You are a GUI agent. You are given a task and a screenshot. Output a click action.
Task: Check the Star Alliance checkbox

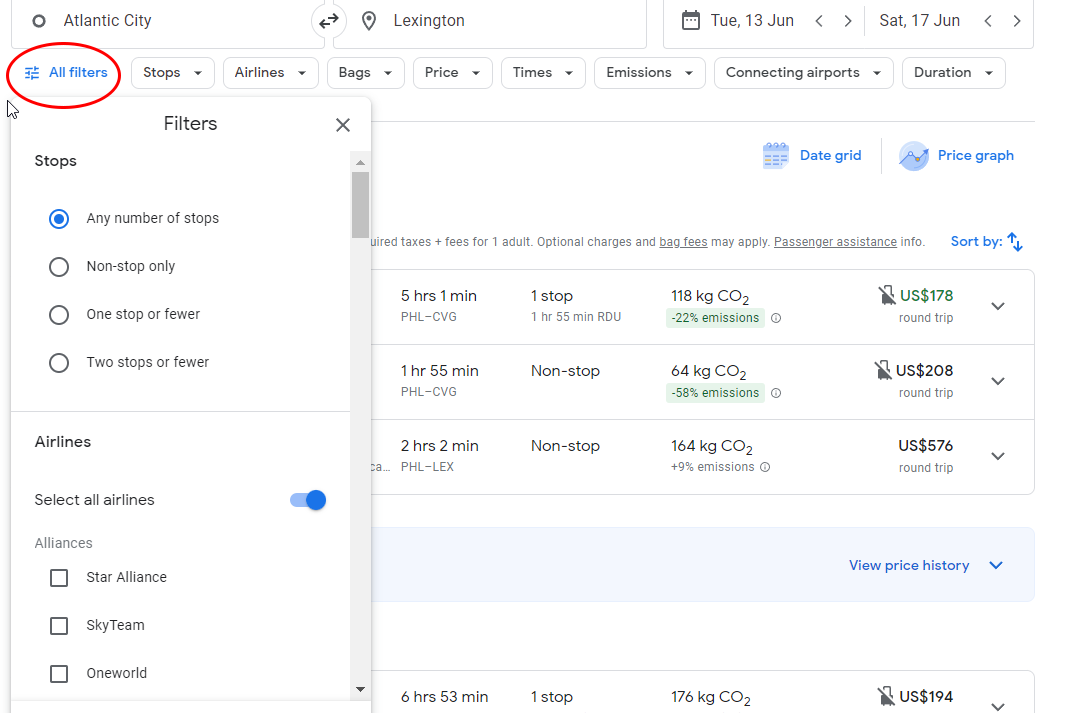click(59, 578)
